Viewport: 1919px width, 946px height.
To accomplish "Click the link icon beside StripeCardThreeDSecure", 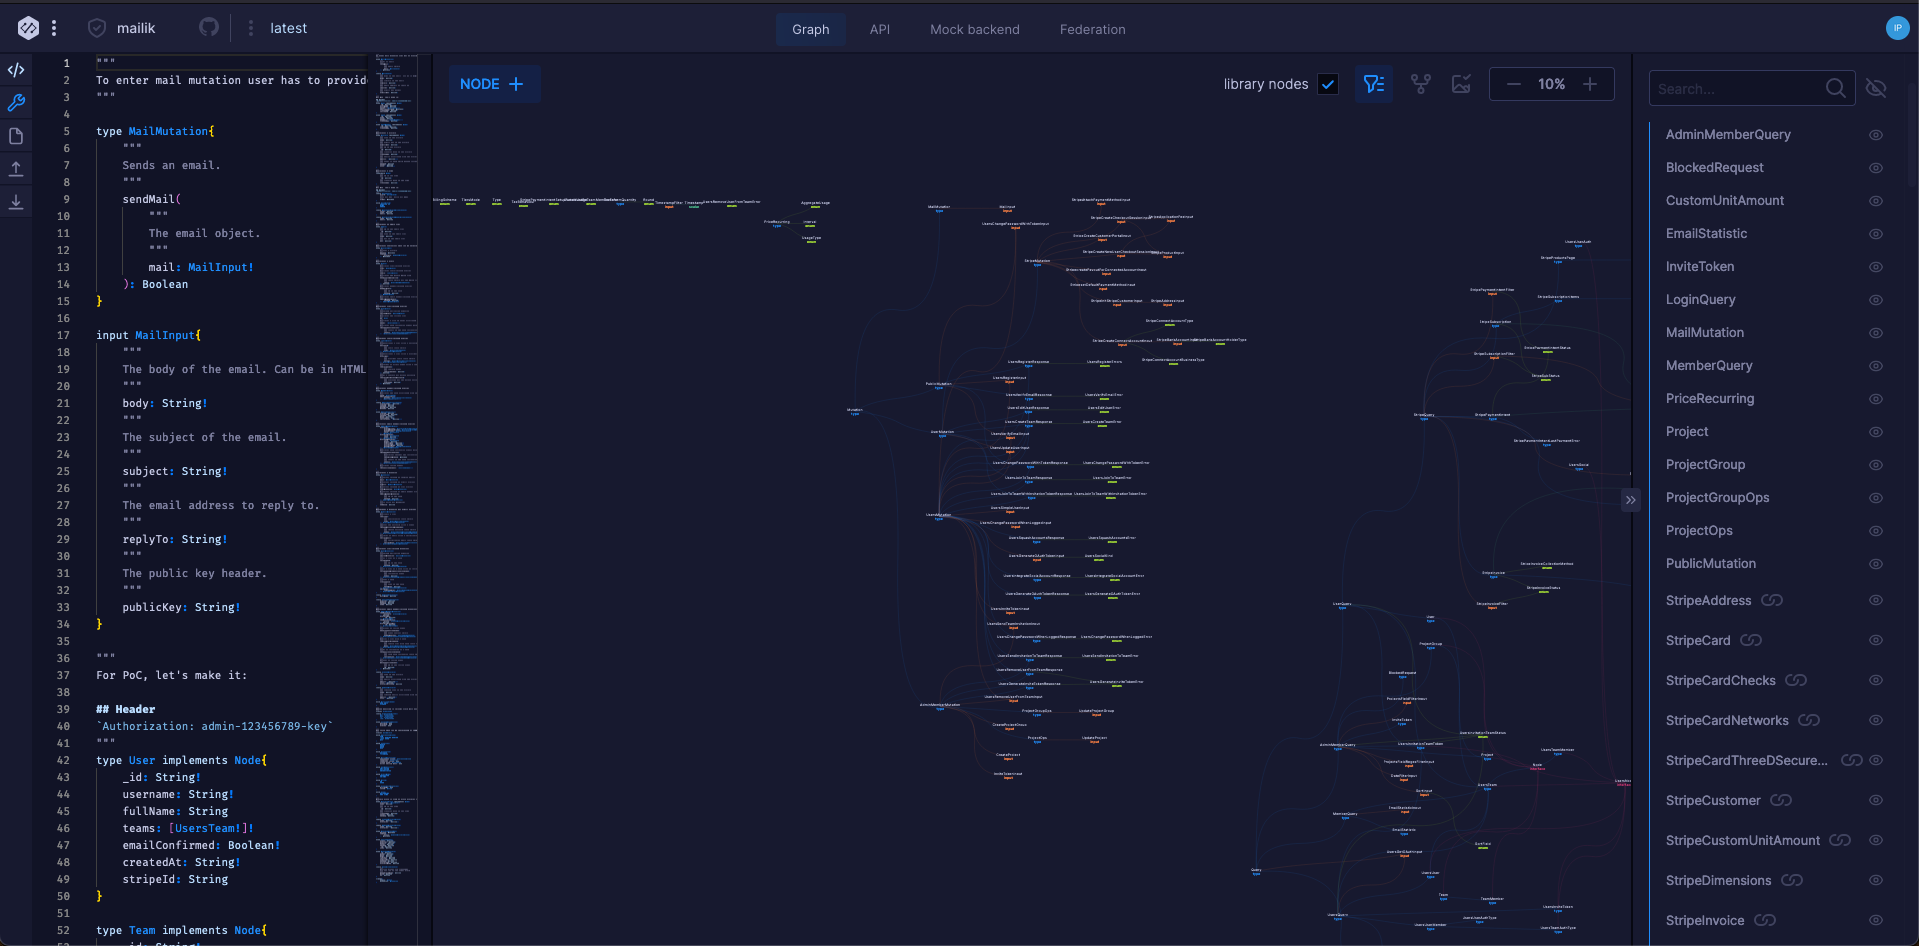I will pos(1852,760).
